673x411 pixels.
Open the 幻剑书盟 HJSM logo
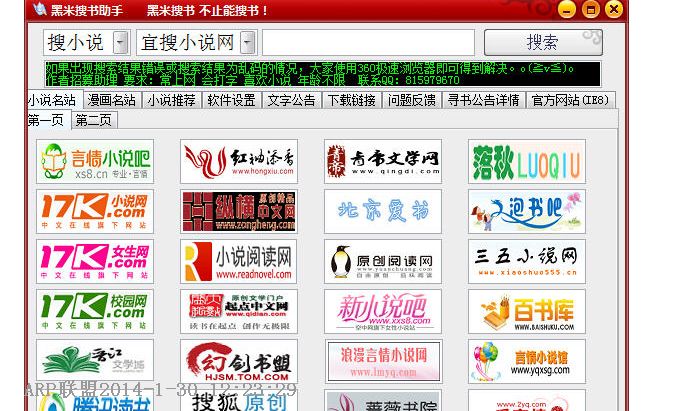coord(239,361)
